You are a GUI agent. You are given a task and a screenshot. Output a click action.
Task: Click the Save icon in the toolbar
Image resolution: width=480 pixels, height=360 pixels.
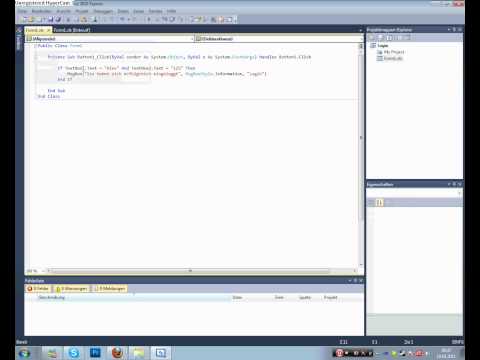[x=50, y=20]
